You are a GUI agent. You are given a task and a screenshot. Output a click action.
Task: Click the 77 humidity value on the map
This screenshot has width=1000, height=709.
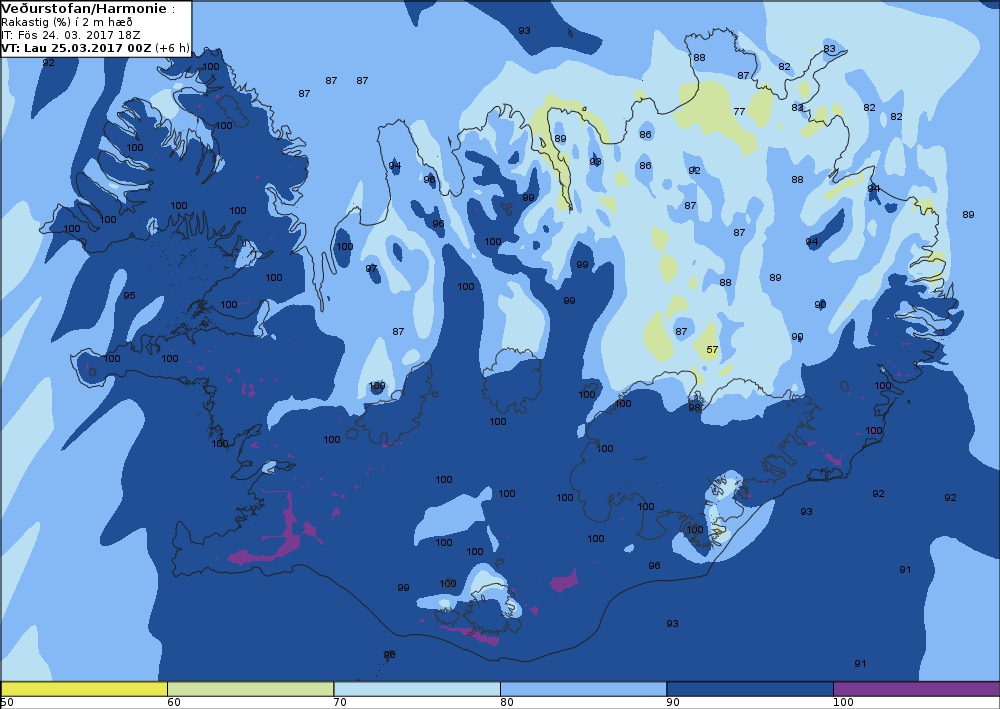pos(739,111)
